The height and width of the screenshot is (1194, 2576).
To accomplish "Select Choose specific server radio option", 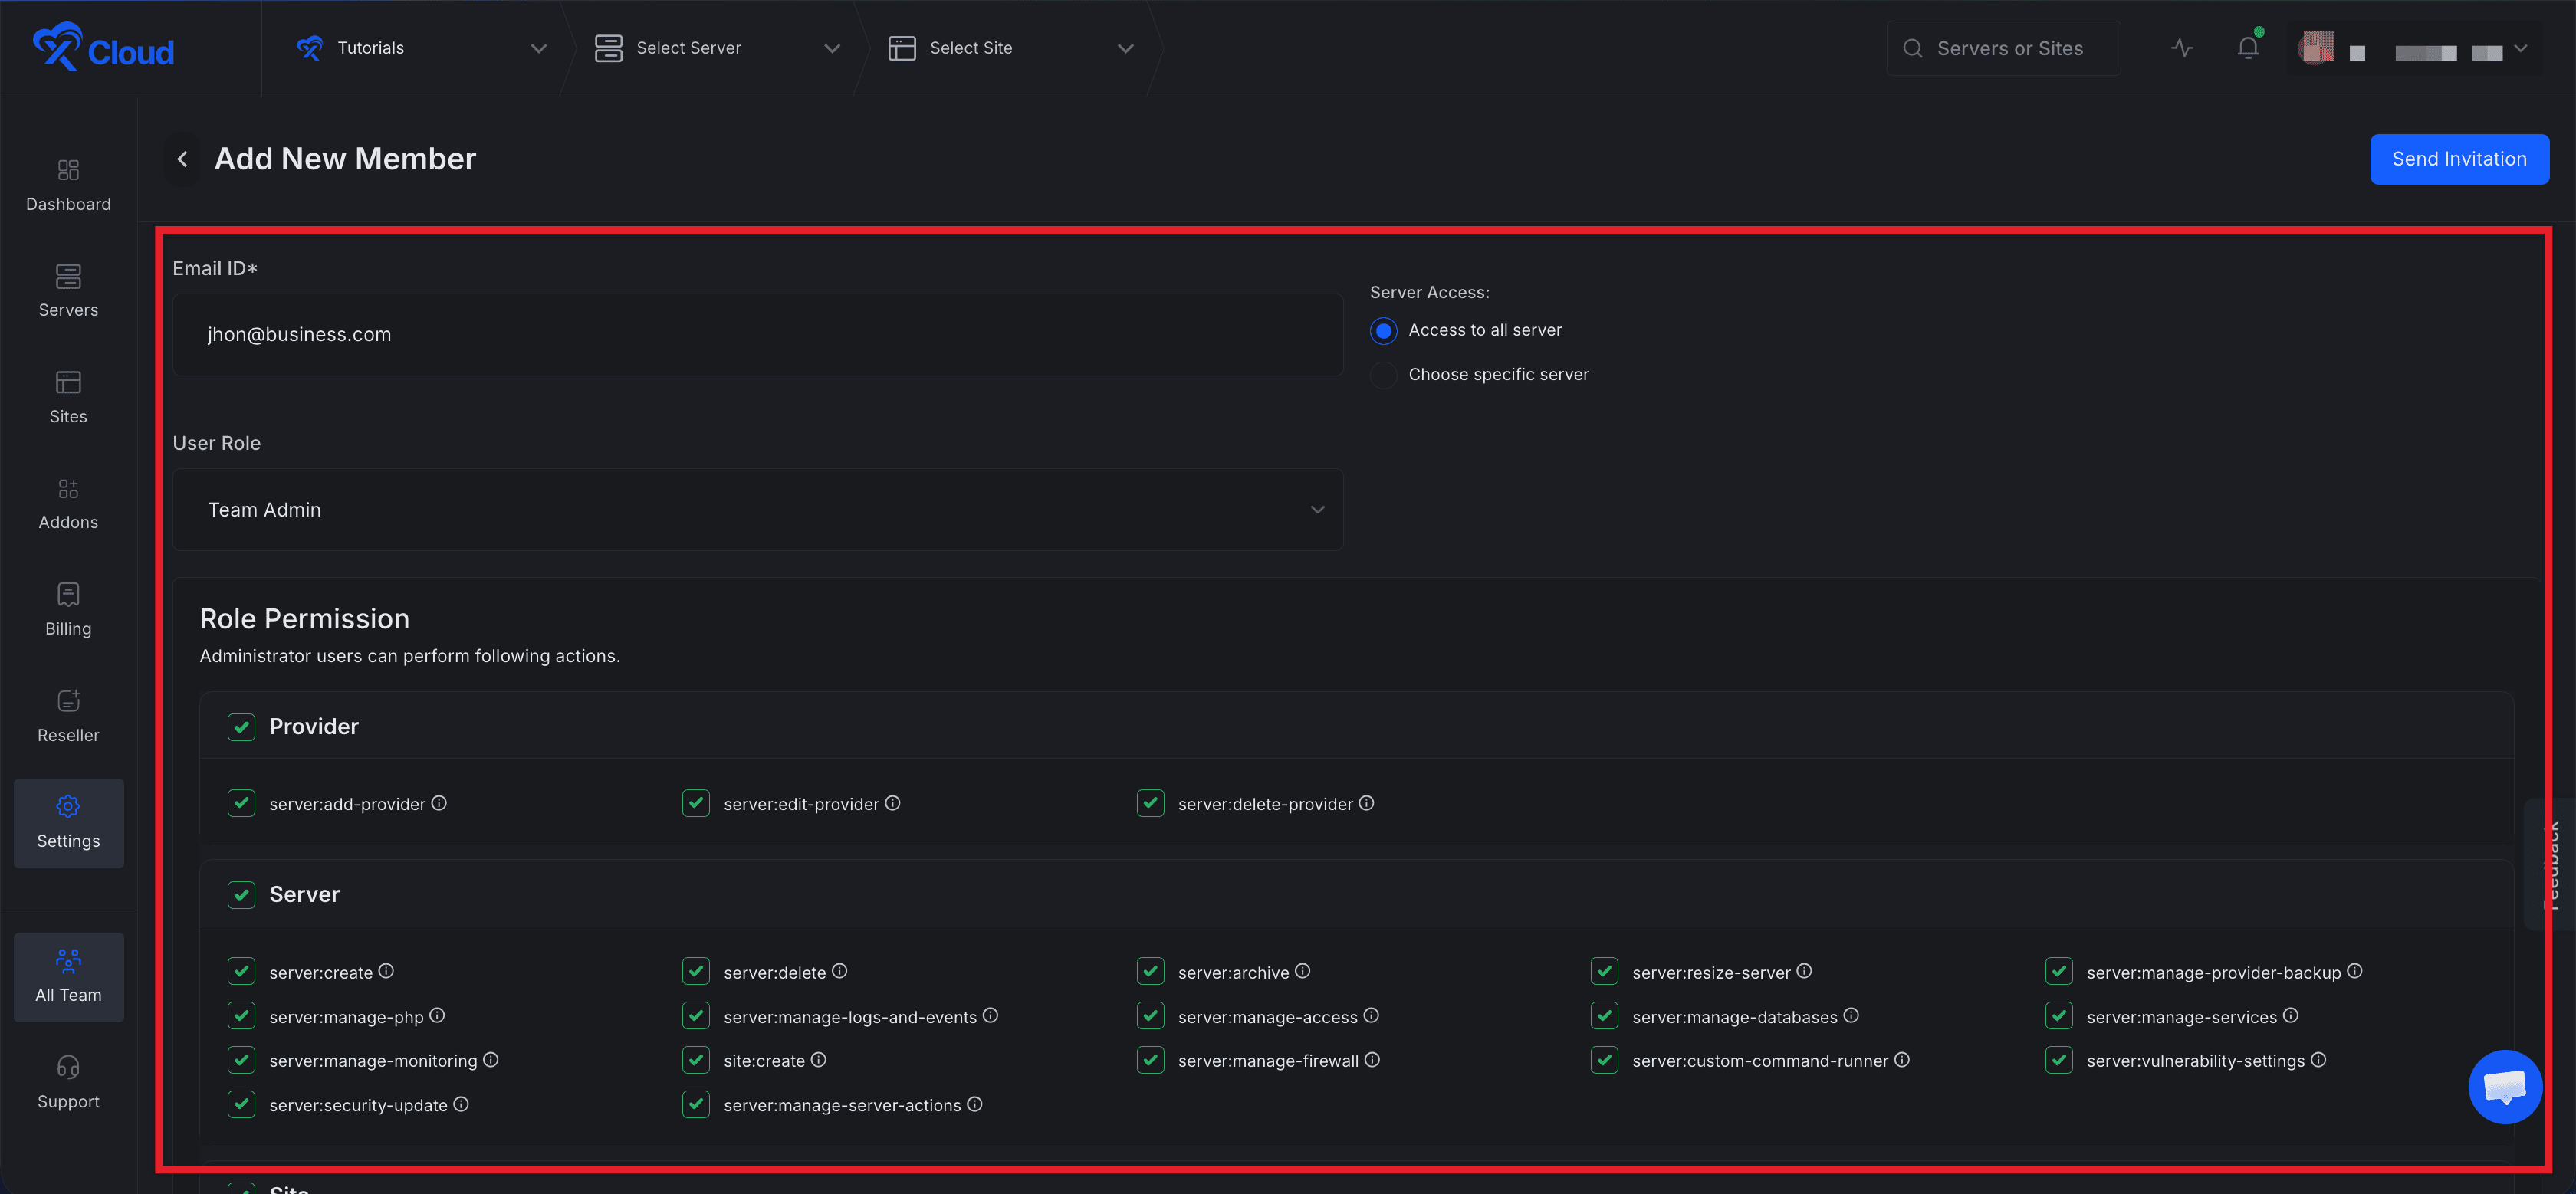I will coord(1383,375).
